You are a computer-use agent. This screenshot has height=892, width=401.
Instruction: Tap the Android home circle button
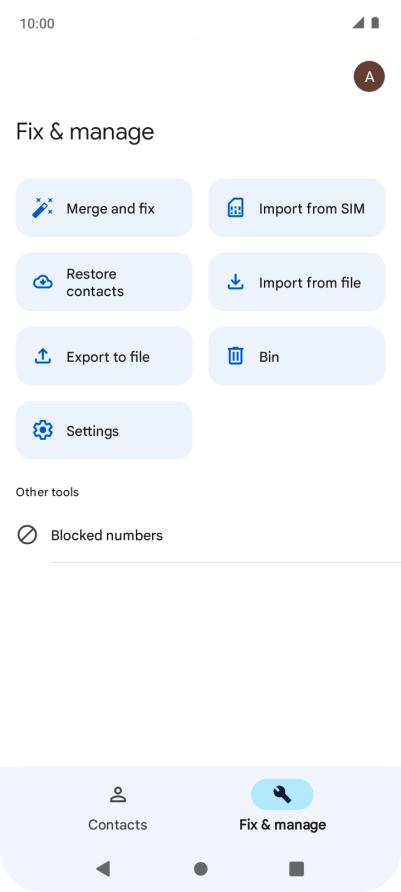[x=200, y=868]
